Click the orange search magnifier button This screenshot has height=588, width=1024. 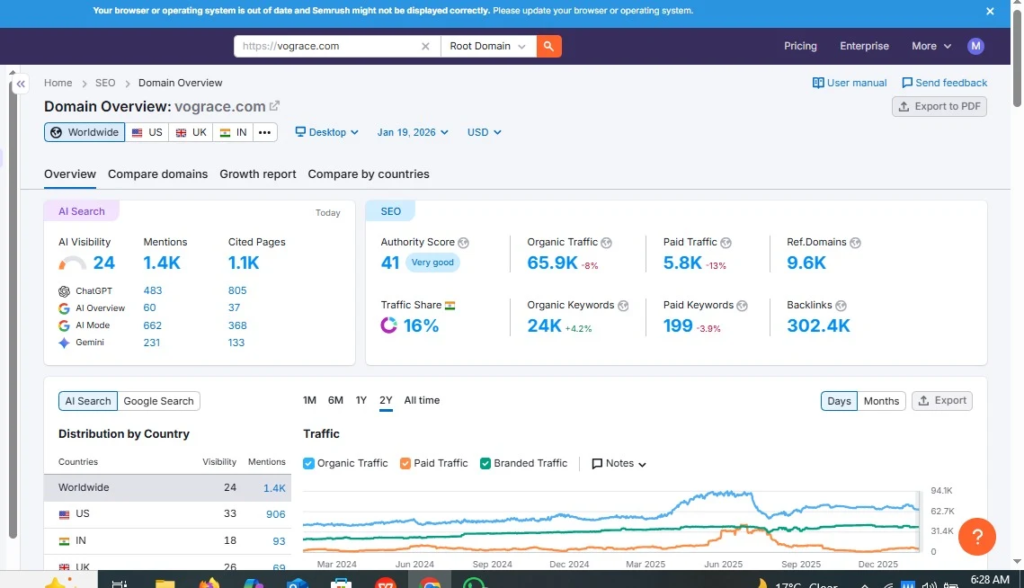(549, 46)
